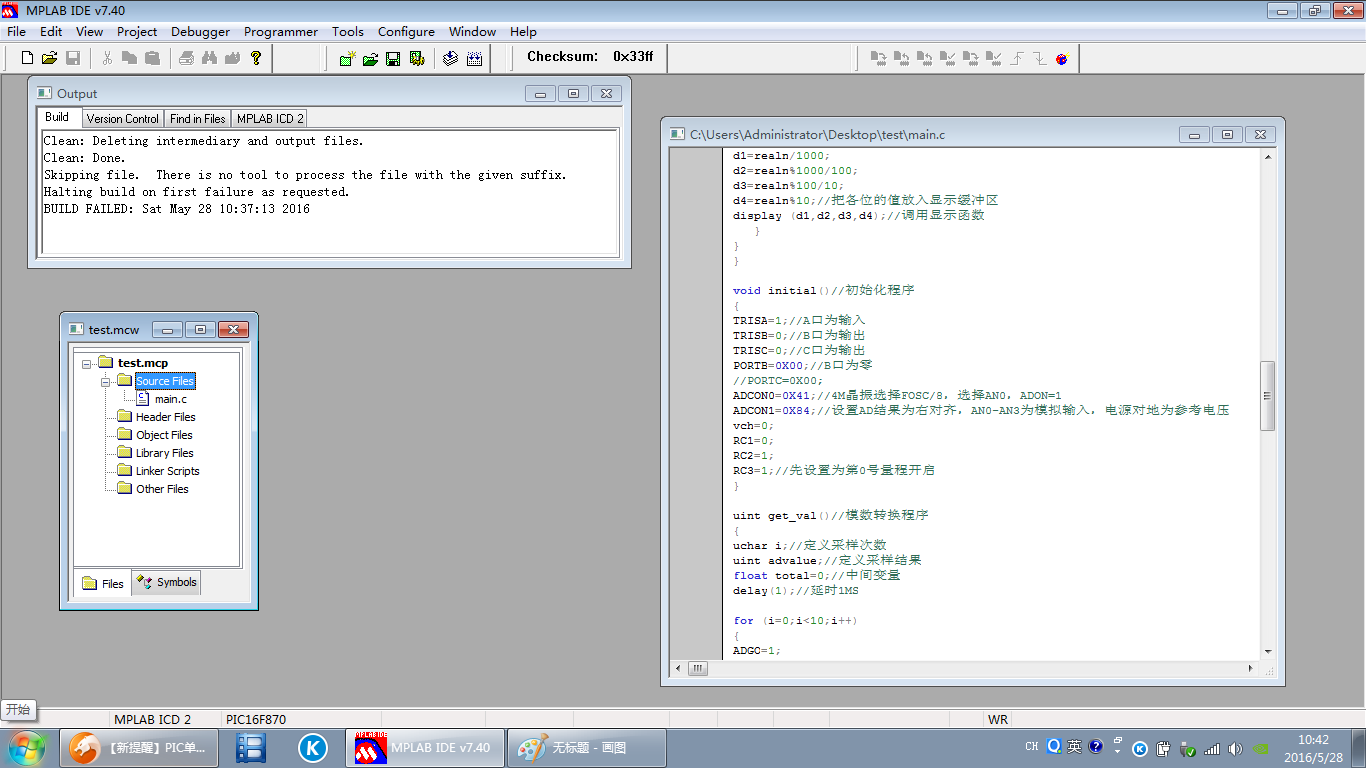
Task: Click the Paste clipboard icon
Action: 152,58
